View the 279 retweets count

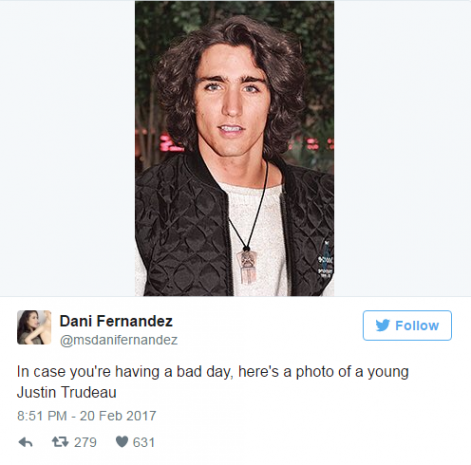[x=85, y=442]
